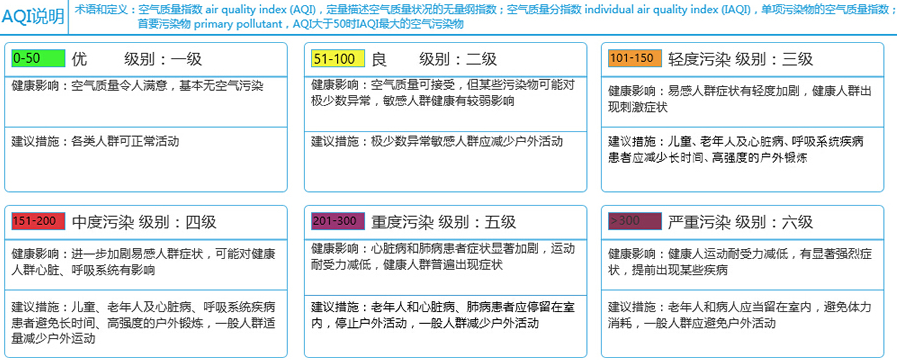
Task: Select the 严重污染 六级 heading
Action: pyautogui.click(x=740, y=221)
